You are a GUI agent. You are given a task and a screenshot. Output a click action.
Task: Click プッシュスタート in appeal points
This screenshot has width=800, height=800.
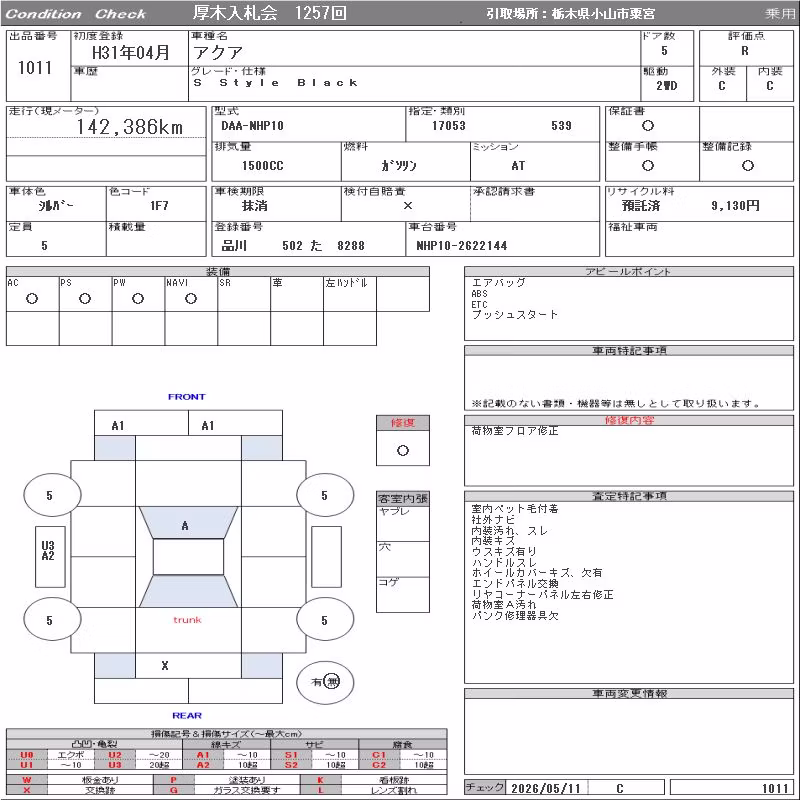coord(515,315)
